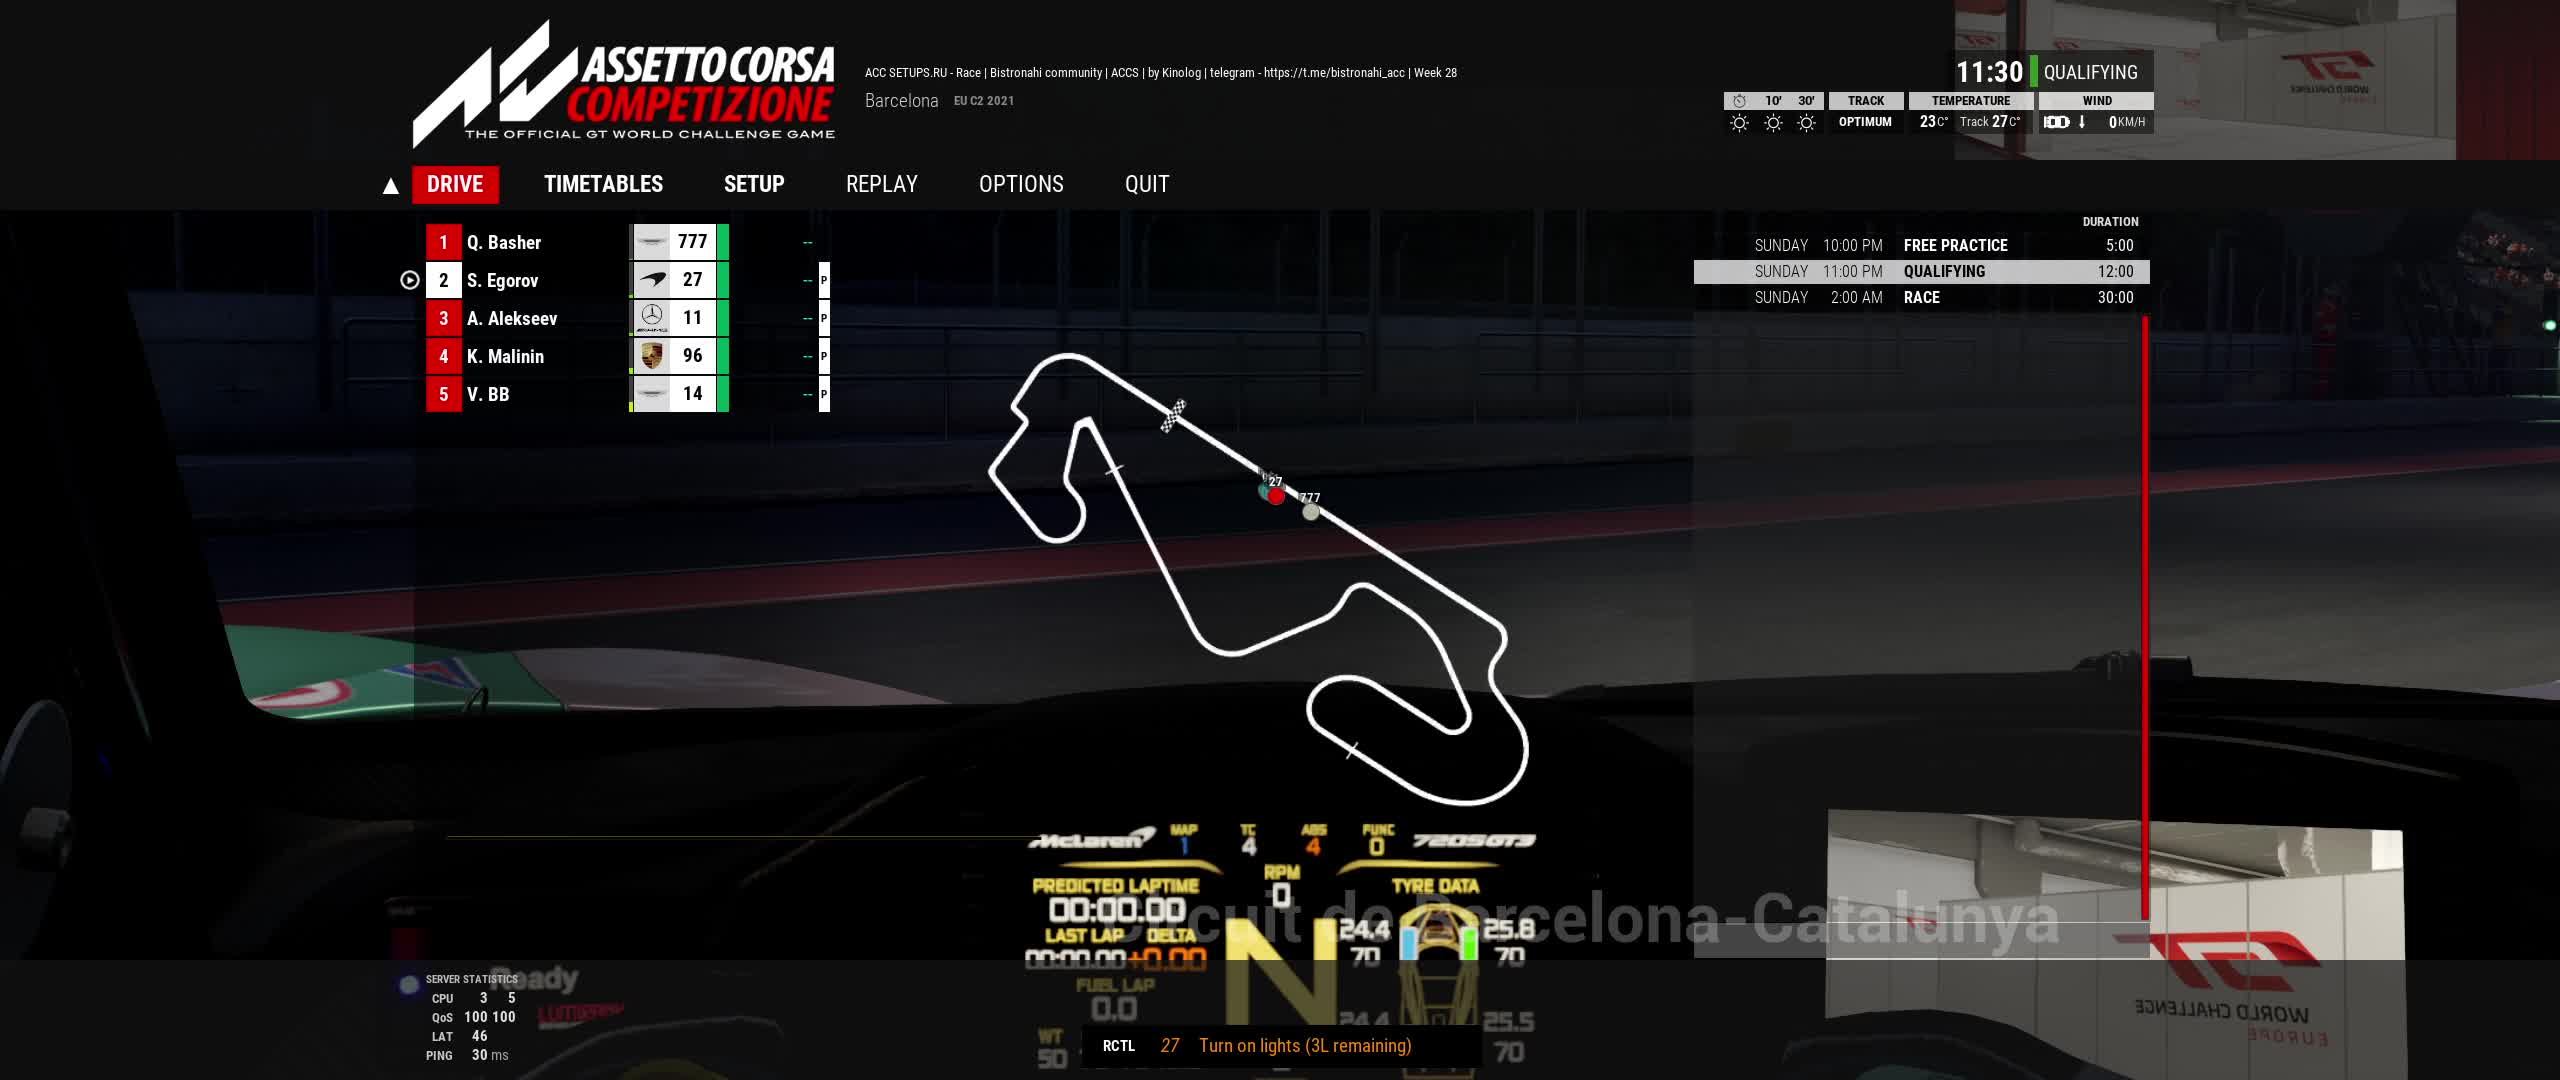Screen dimensions: 2560x1080
Task: Click the red vertical session scrollbar
Action: tap(2145, 618)
